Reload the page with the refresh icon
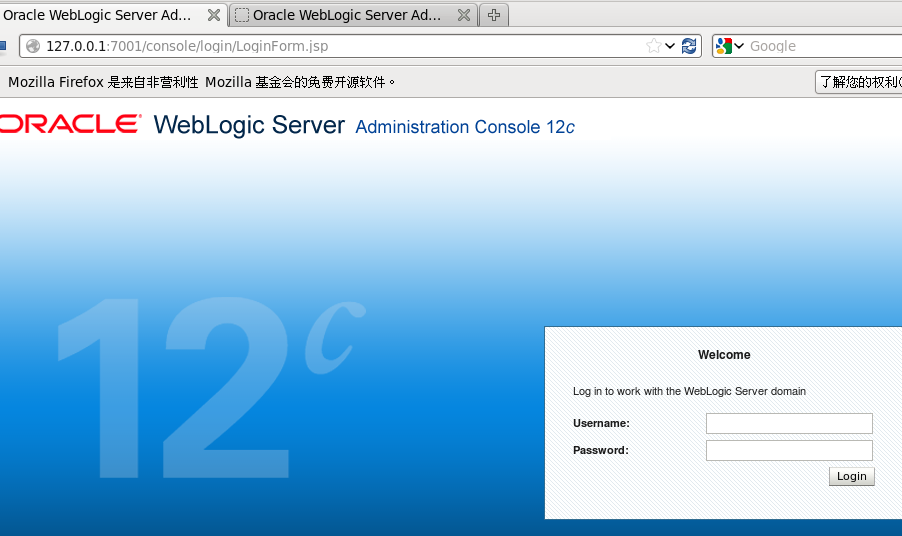 (689, 46)
